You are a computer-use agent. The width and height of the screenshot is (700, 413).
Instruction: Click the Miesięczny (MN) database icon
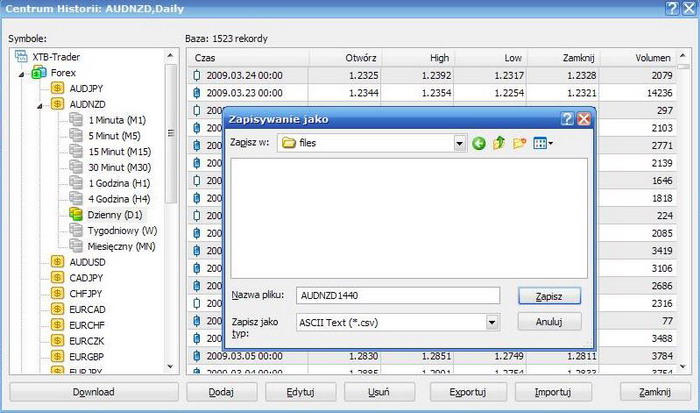[76, 246]
